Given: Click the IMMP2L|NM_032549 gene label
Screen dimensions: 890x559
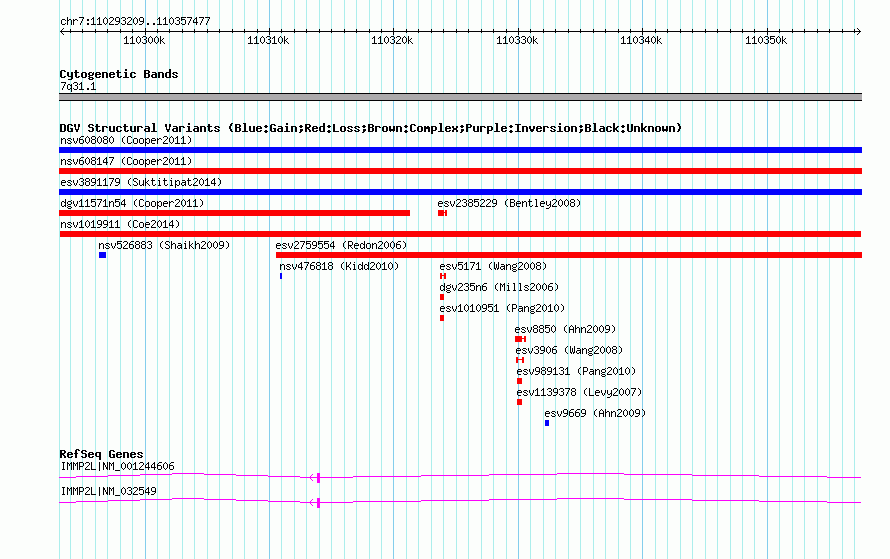Looking at the screenshot, I should (x=108, y=491).
